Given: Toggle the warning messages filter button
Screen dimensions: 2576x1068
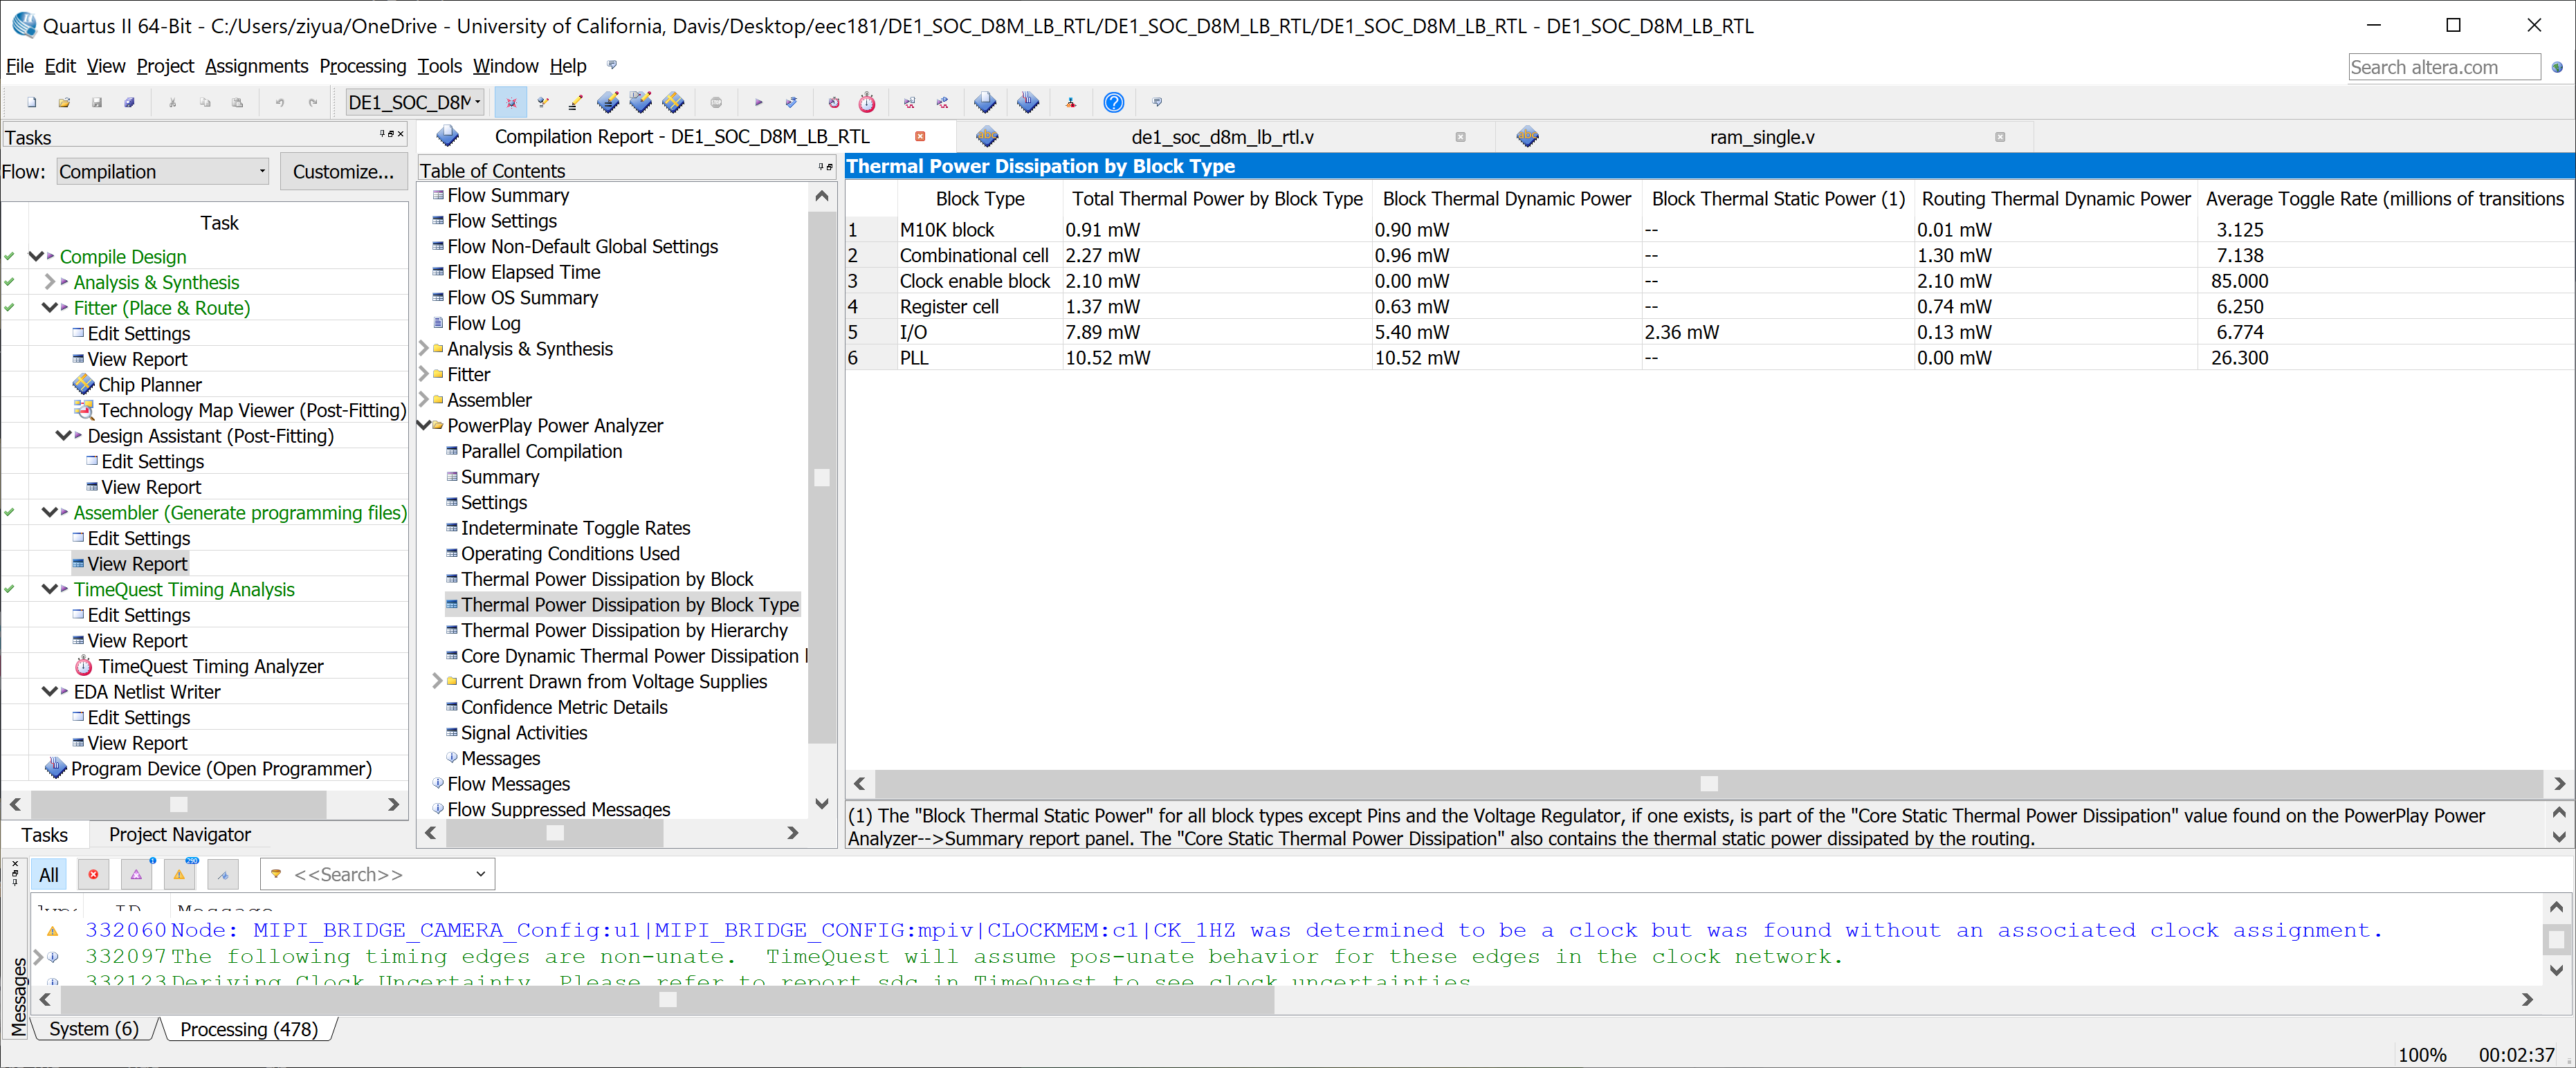Looking at the screenshot, I should pos(180,875).
